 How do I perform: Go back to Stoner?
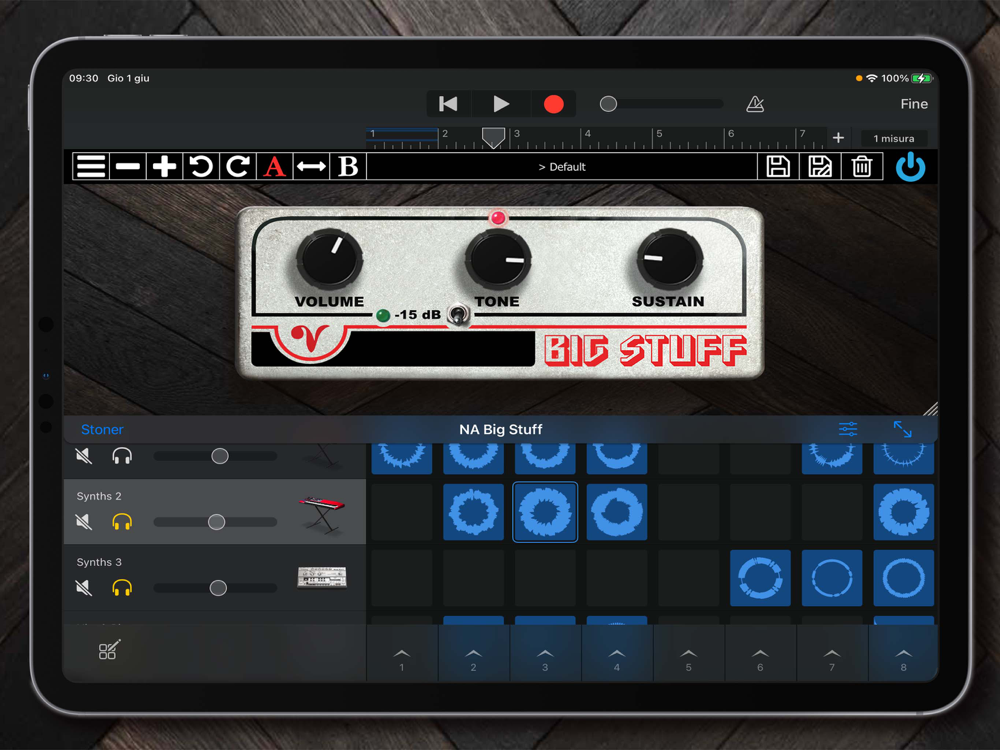[102, 429]
